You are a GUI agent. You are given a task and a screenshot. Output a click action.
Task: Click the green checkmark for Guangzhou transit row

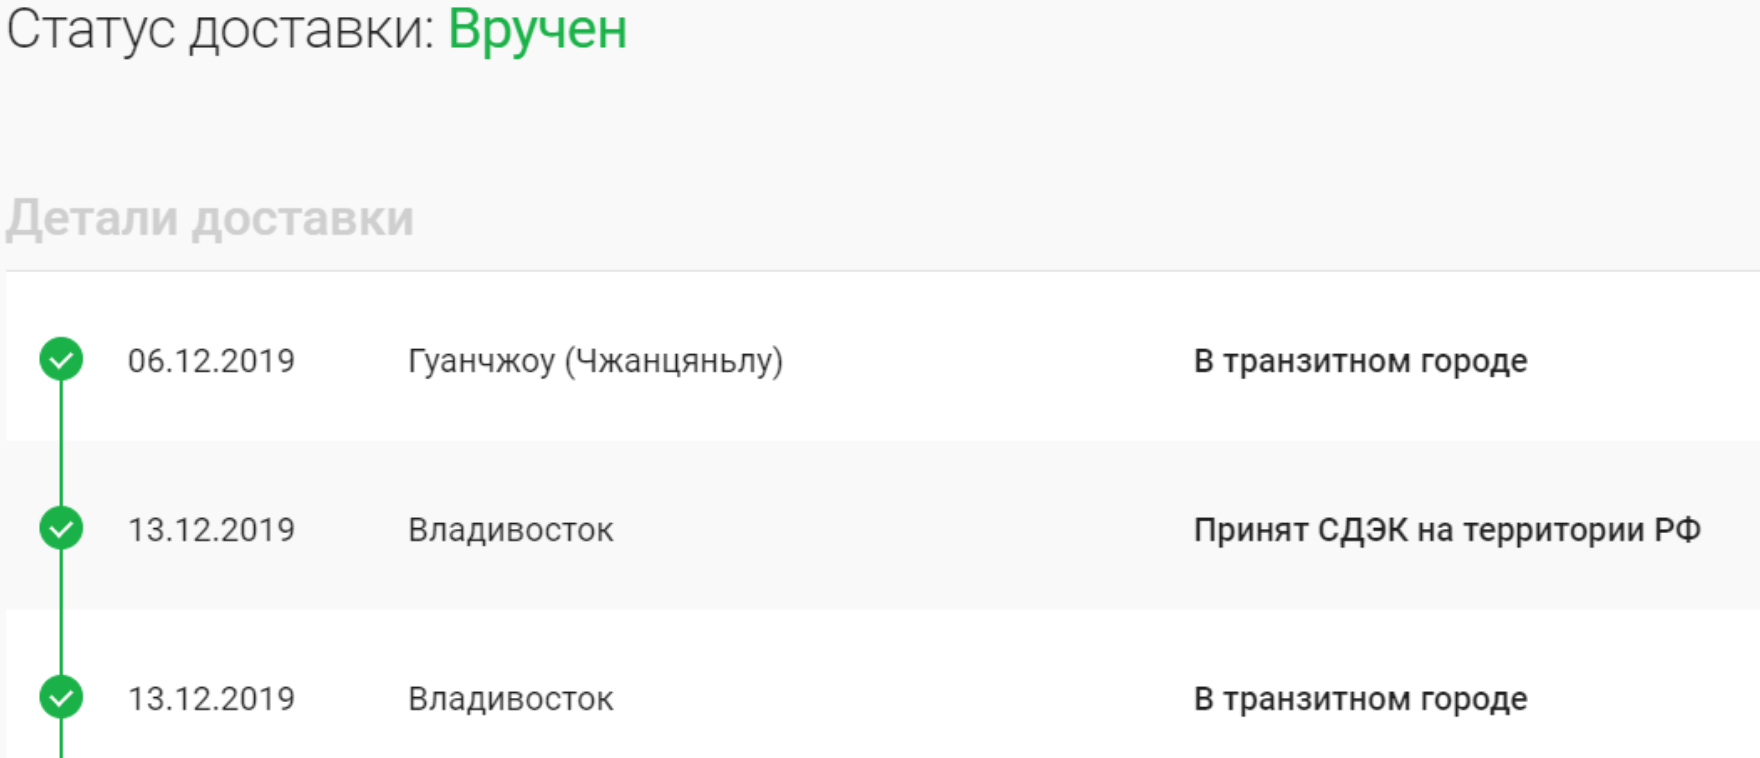[x=61, y=359]
